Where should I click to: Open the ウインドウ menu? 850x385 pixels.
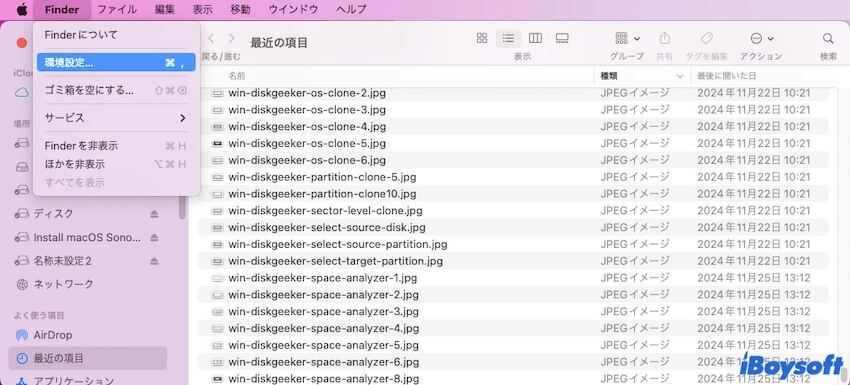pos(293,9)
